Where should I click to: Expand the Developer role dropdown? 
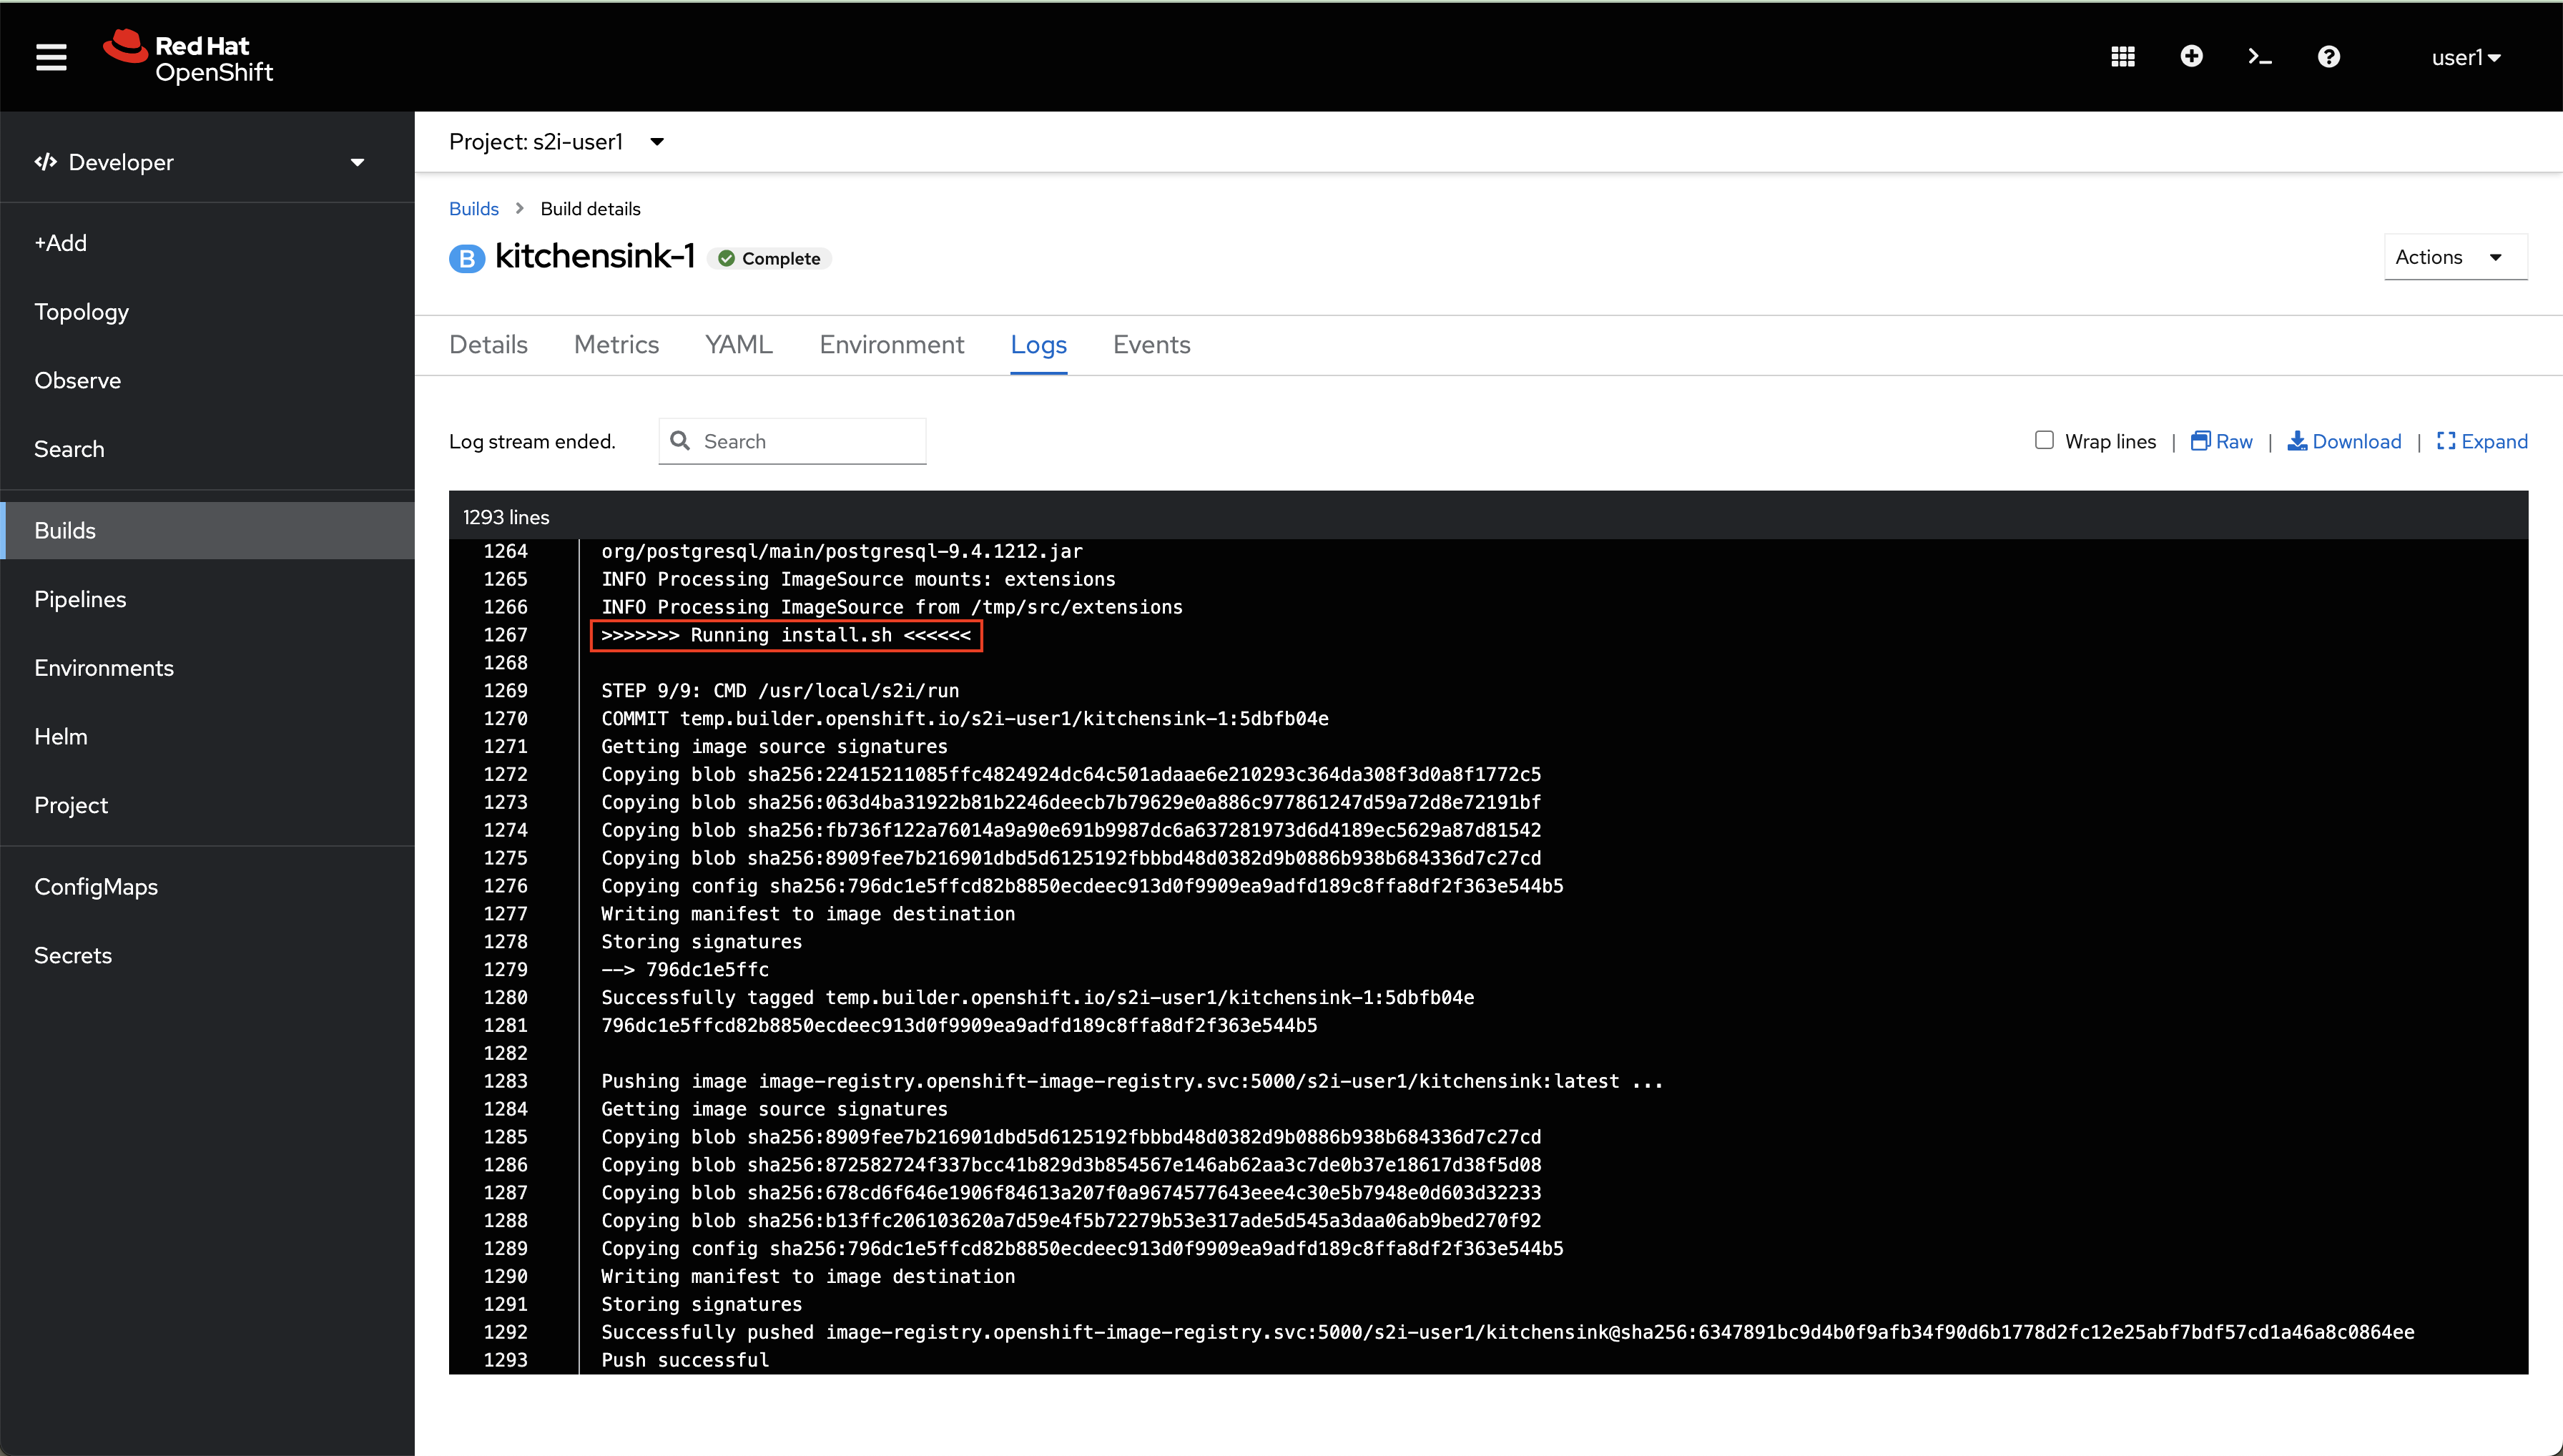point(359,162)
